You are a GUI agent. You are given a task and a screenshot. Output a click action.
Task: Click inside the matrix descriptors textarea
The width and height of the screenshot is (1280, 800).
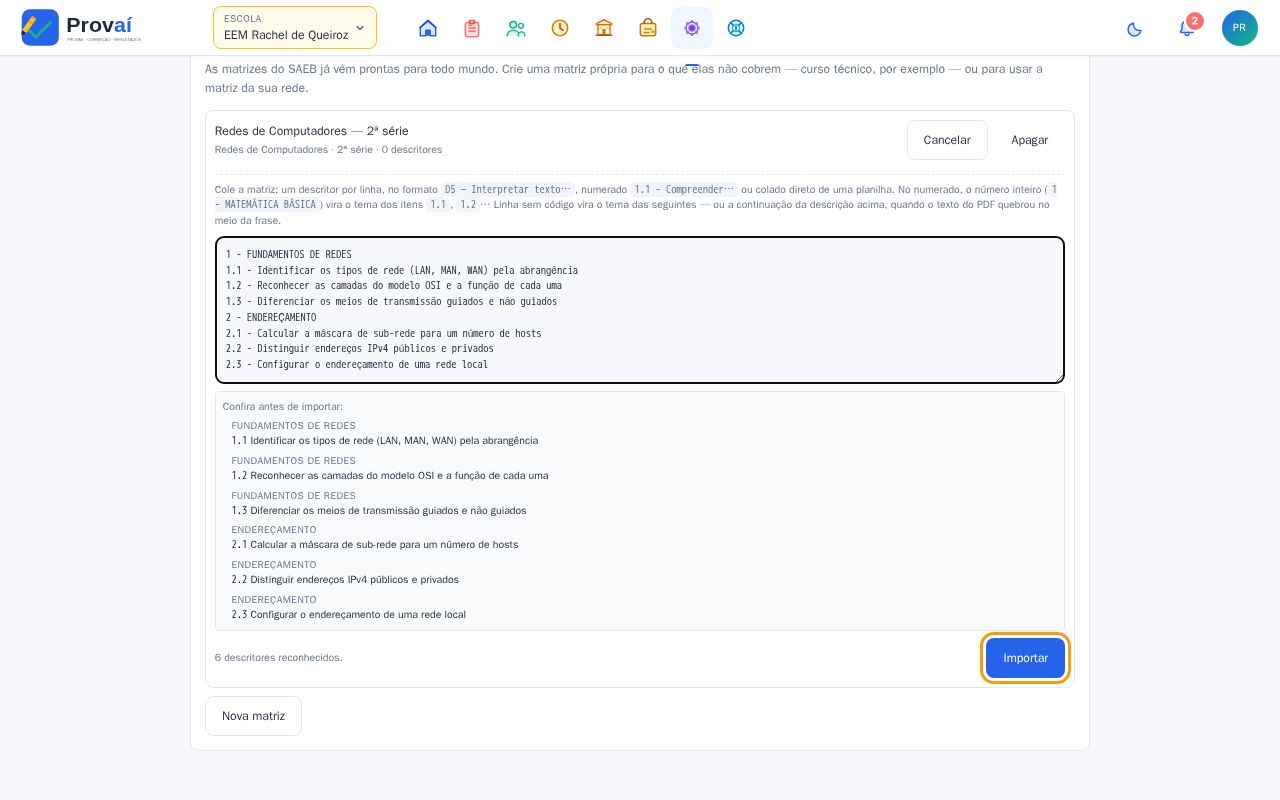point(640,310)
